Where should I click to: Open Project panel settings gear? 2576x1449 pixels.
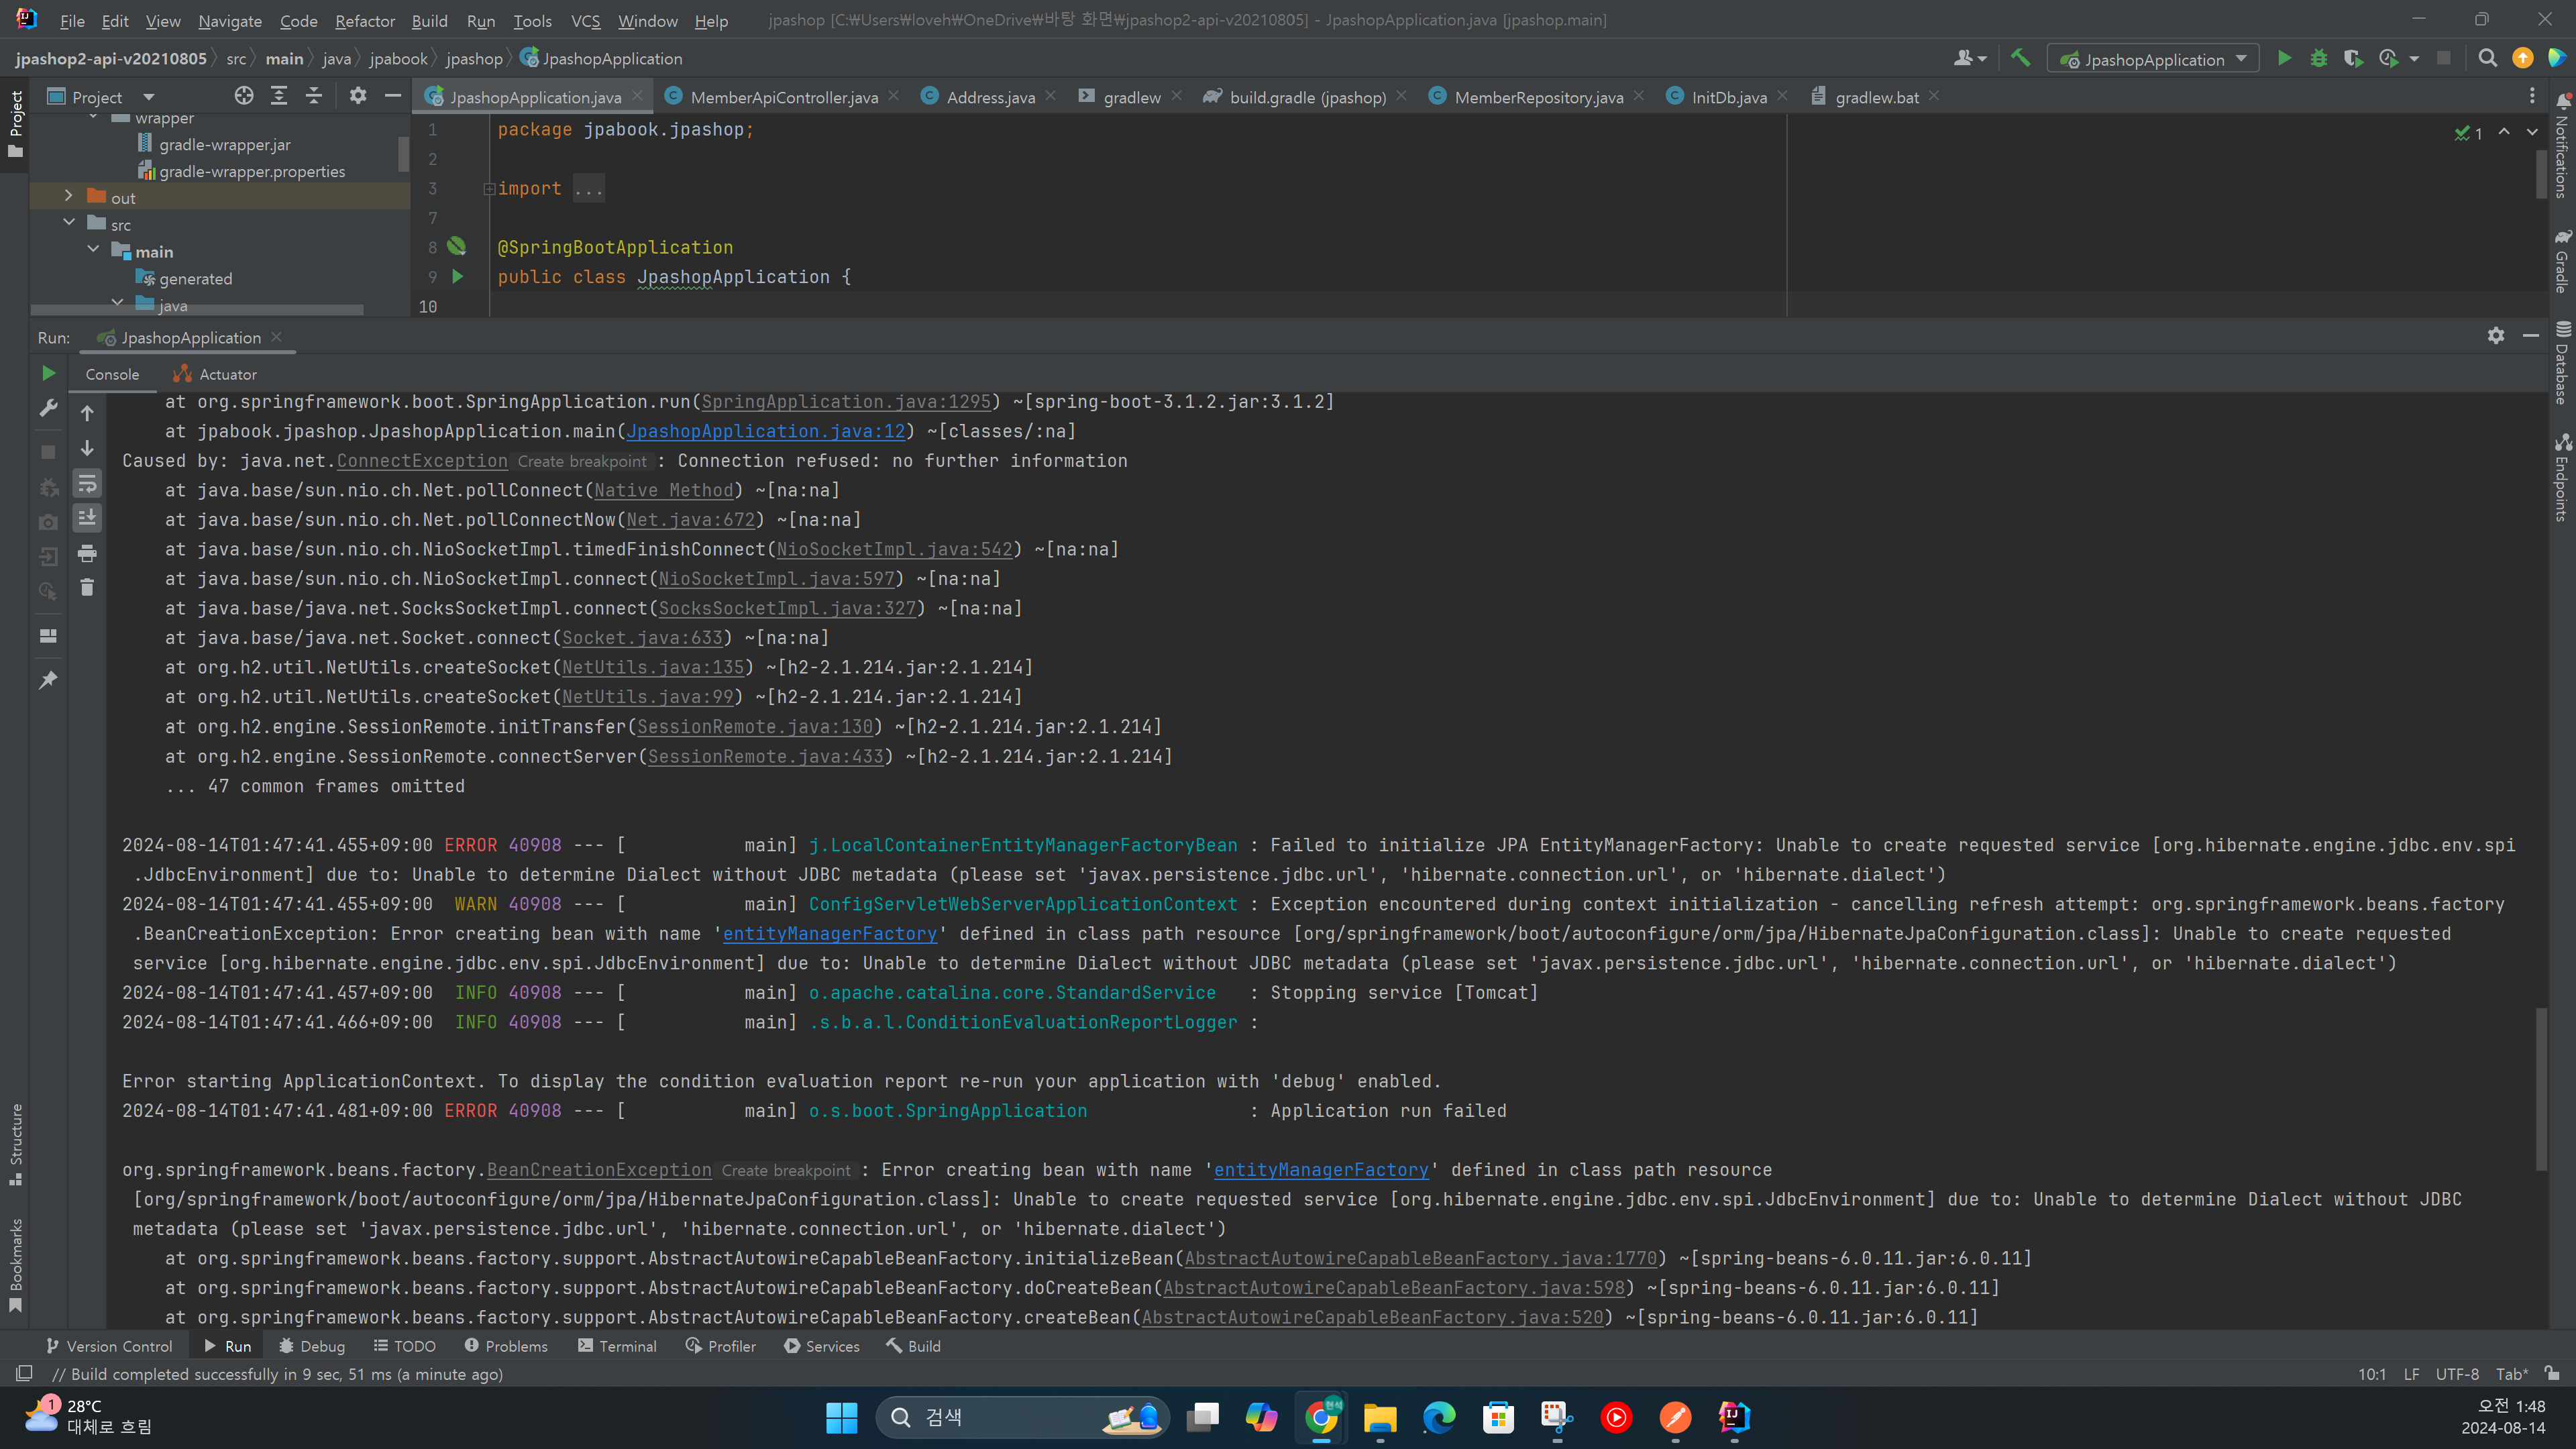coord(358,96)
